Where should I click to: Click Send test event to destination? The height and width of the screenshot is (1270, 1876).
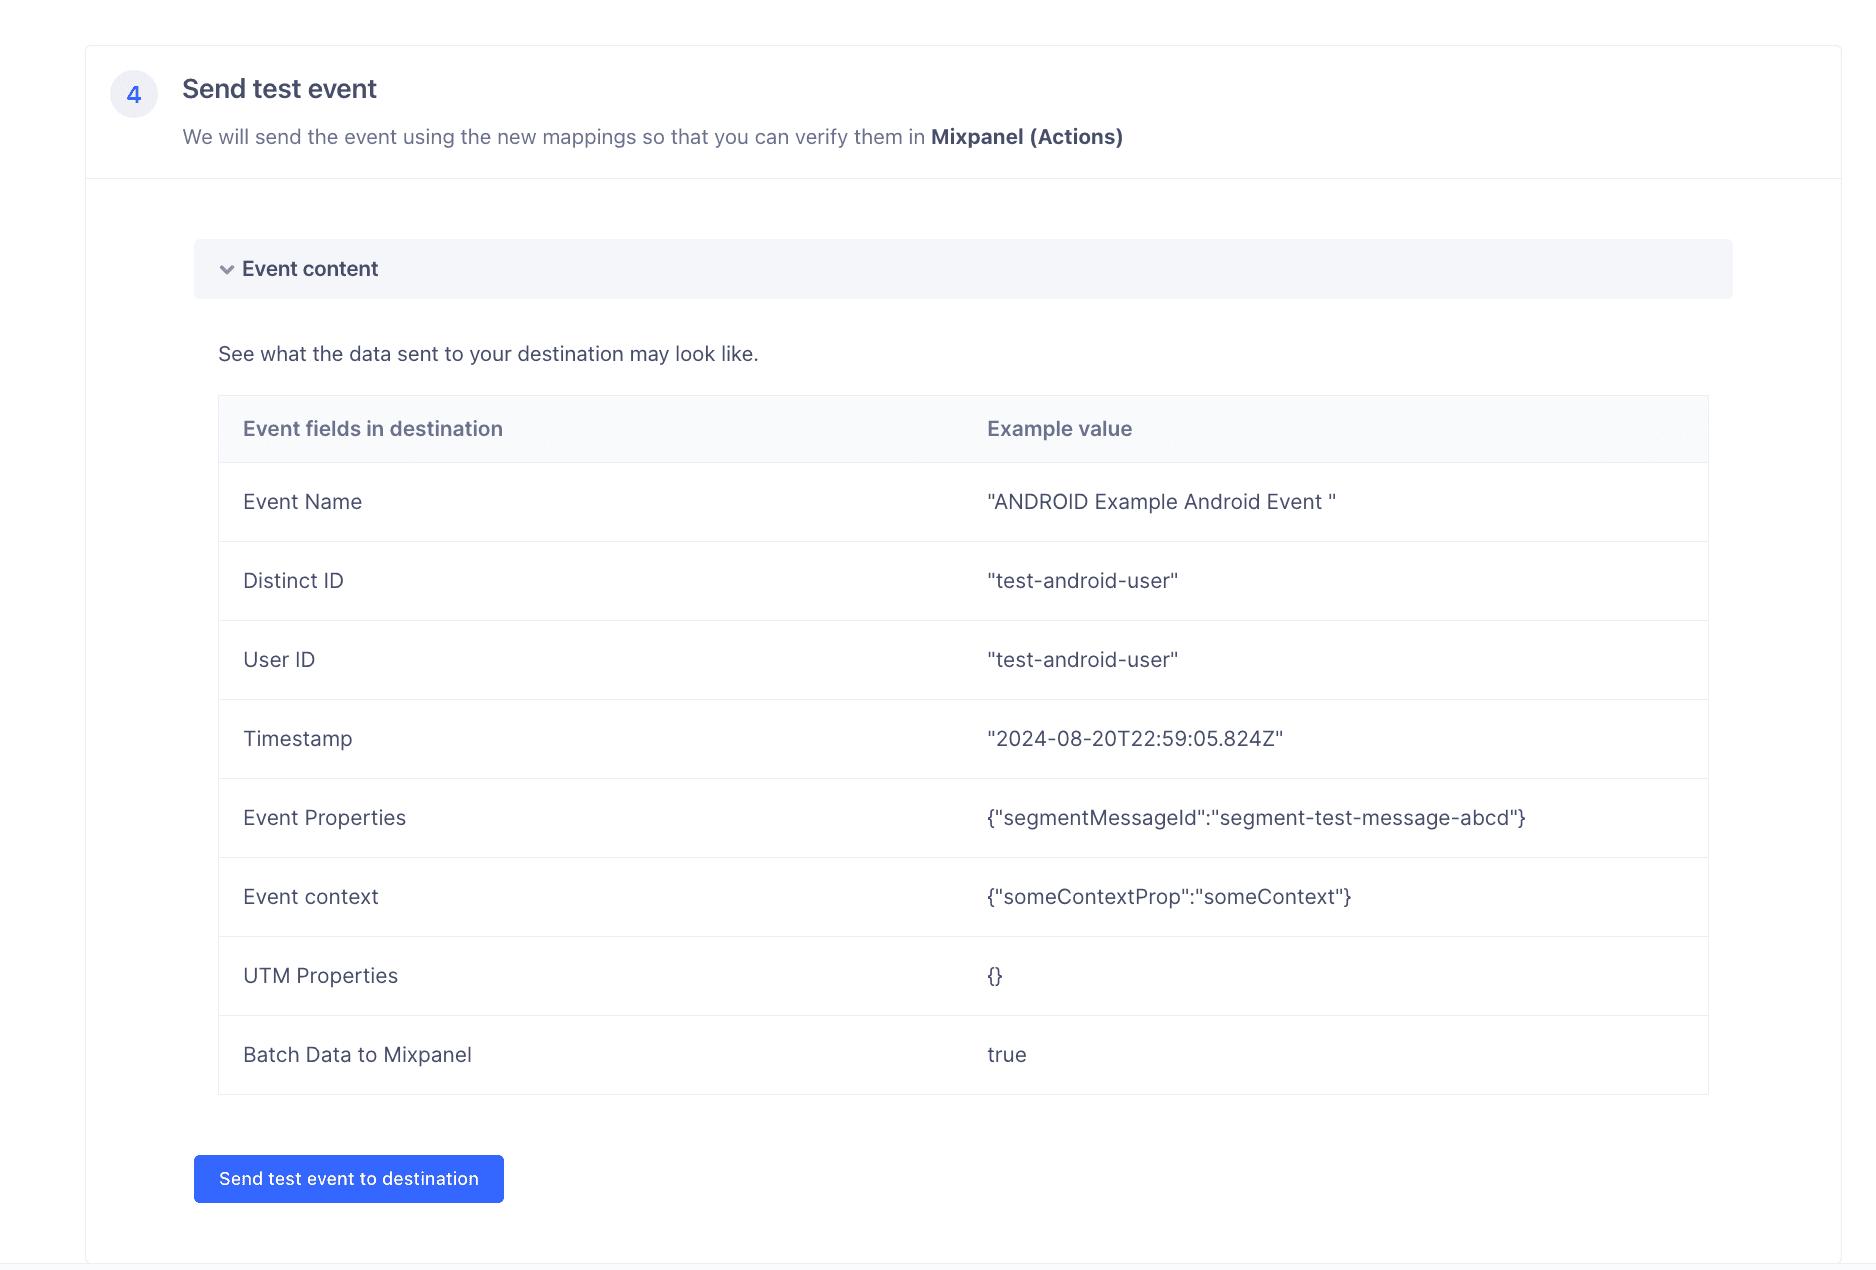click(x=348, y=1178)
